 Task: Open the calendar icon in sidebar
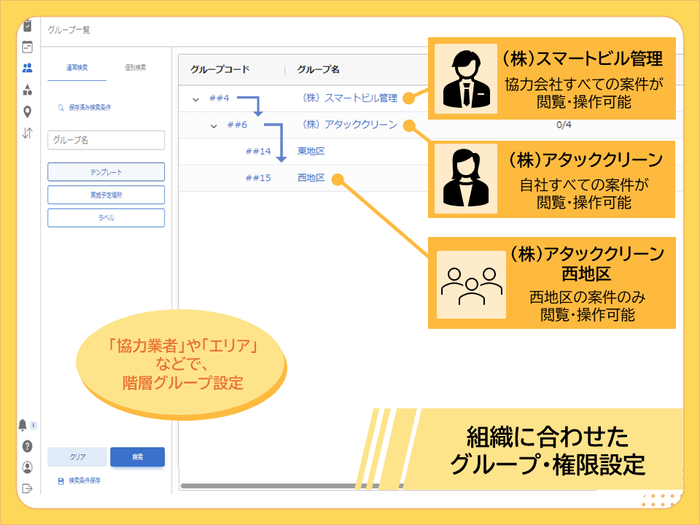pos(27,46)
